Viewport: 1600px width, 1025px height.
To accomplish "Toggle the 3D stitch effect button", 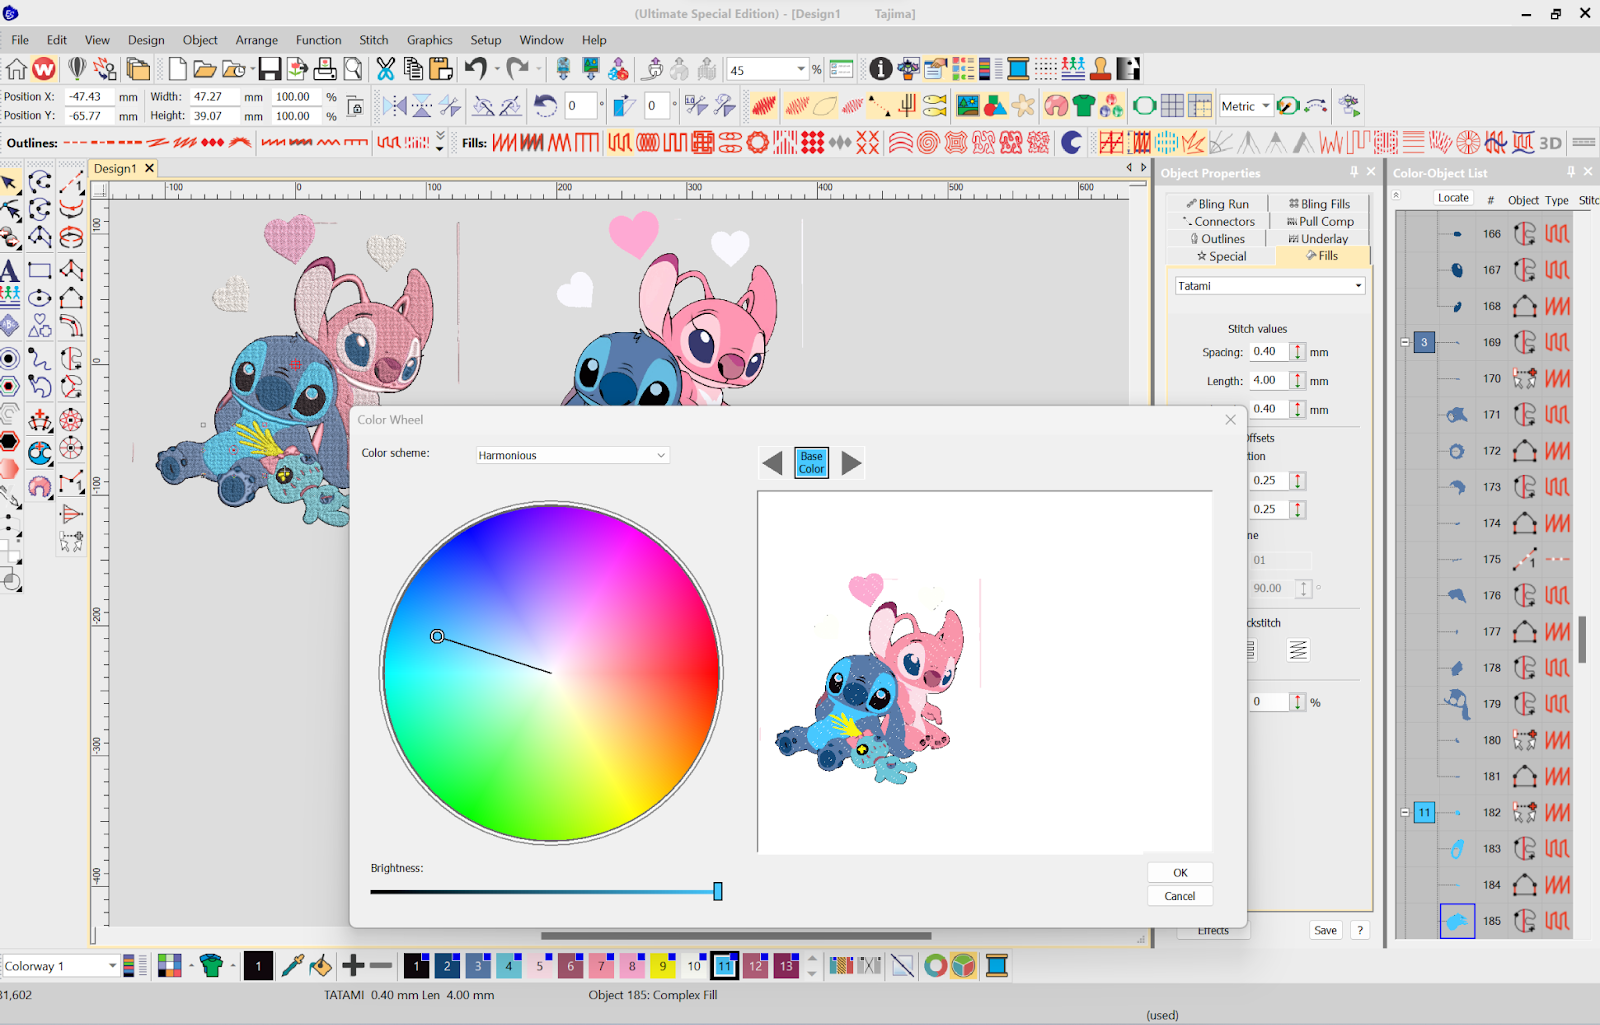I will pos(1550,143).
